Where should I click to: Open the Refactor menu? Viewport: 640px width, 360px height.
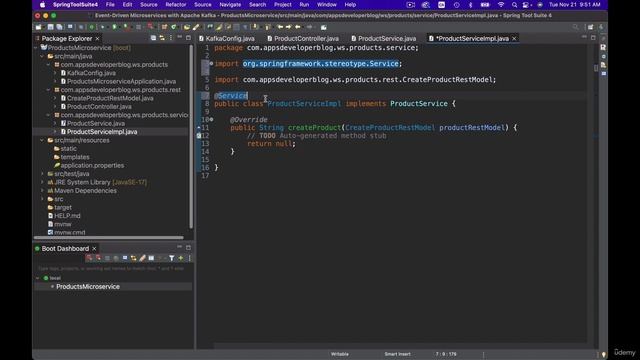176,4
